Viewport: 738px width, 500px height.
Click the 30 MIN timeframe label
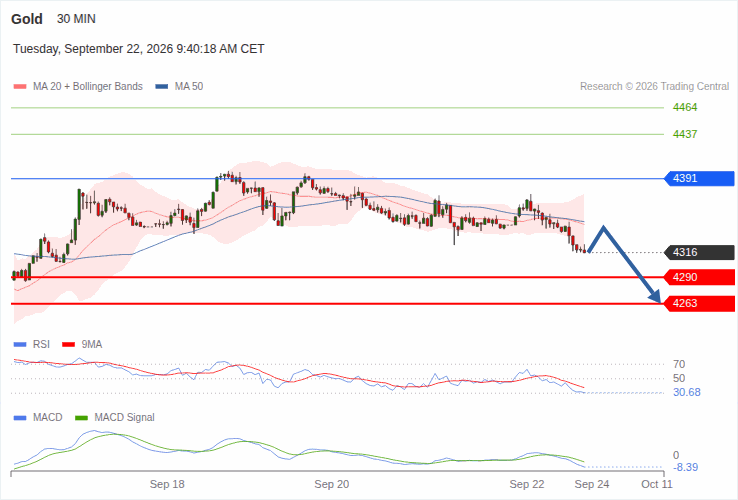point(76,19)
